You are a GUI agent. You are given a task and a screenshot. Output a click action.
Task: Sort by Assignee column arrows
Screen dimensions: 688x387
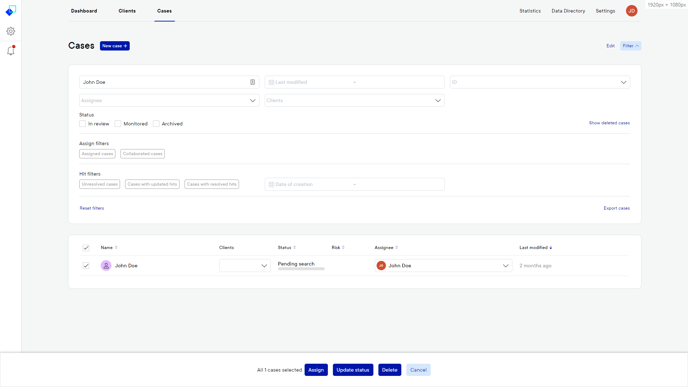[397, 247]
